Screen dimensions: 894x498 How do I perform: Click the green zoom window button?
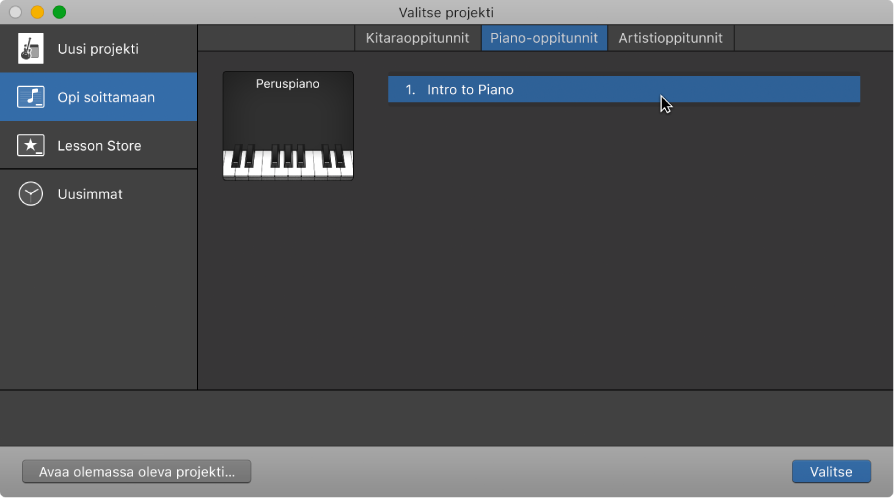[x=59, y=12]
